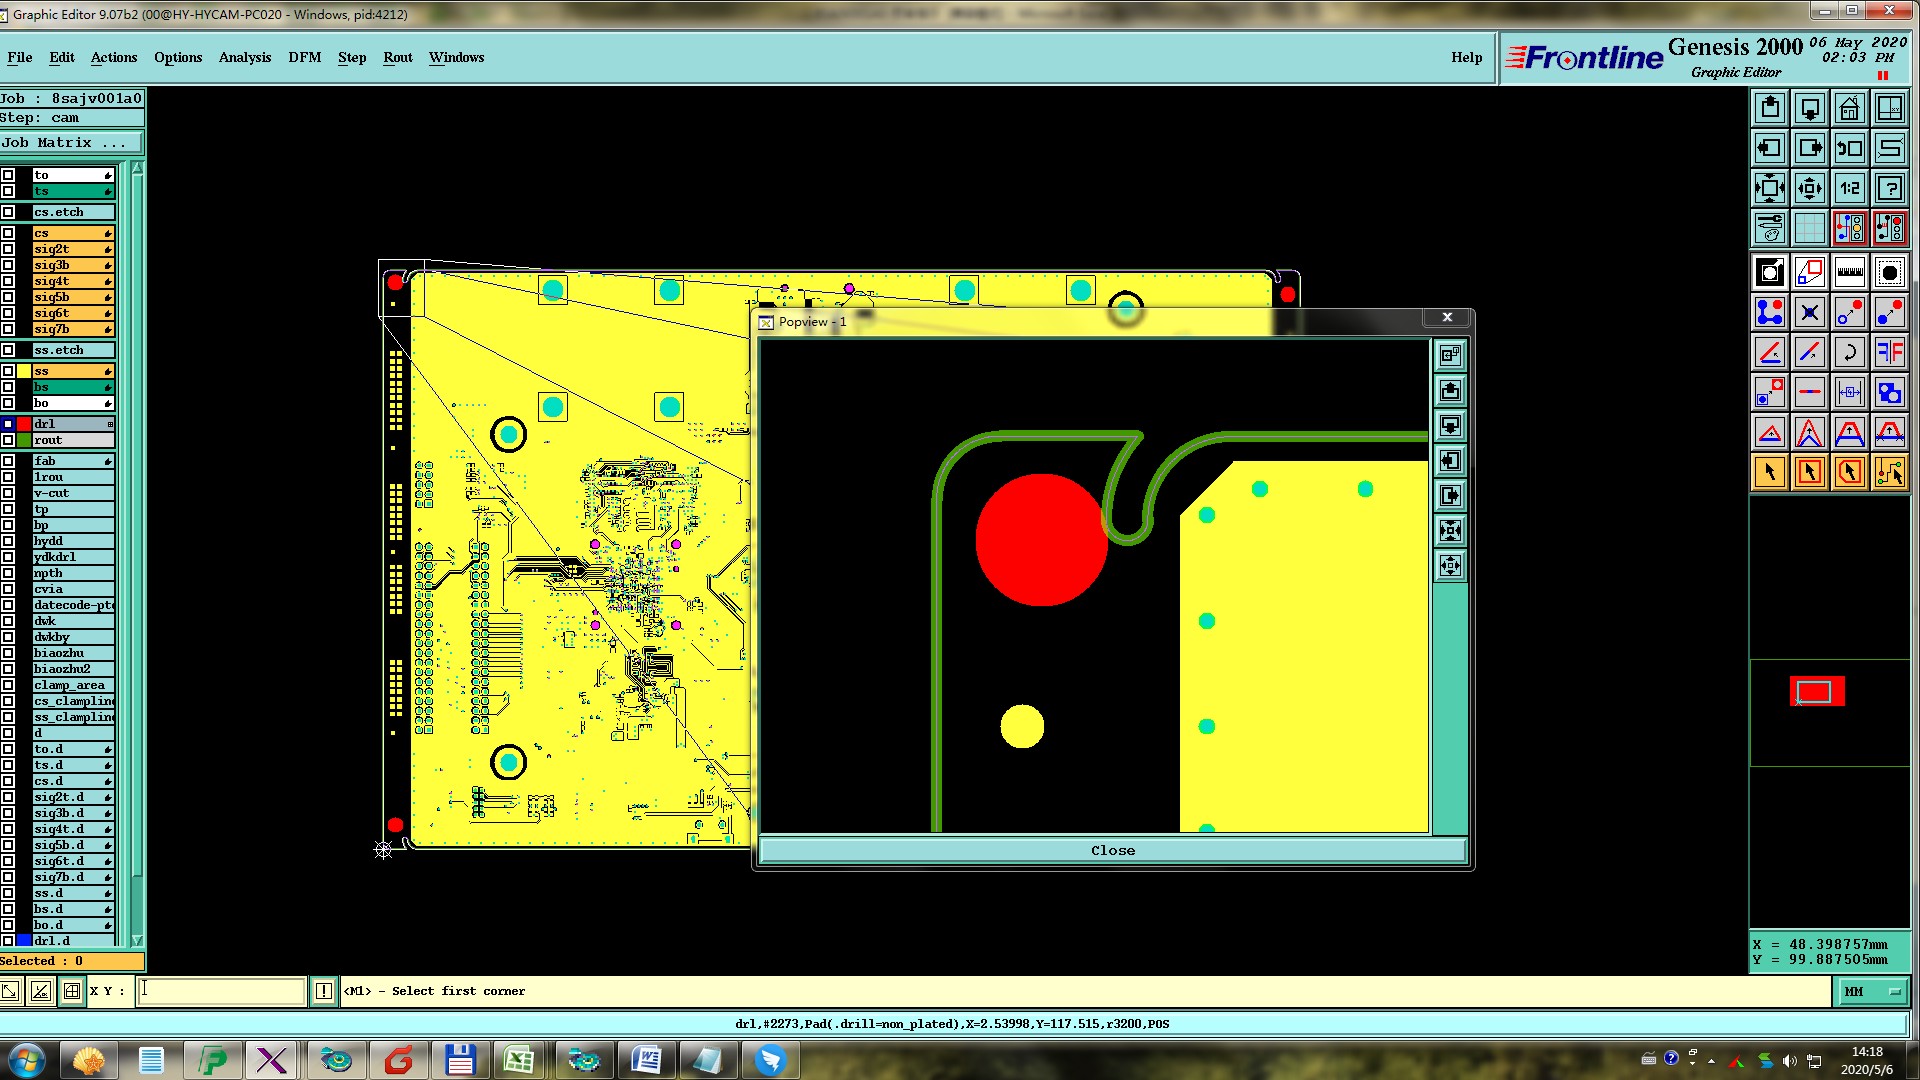Open the question mark help icon
This screenshot has height=1080, width=1920.
coord(1889,188)
